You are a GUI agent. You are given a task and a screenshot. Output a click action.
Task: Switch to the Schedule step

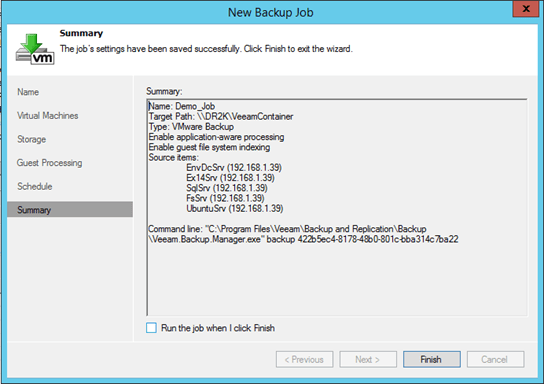tap(35, 186)
